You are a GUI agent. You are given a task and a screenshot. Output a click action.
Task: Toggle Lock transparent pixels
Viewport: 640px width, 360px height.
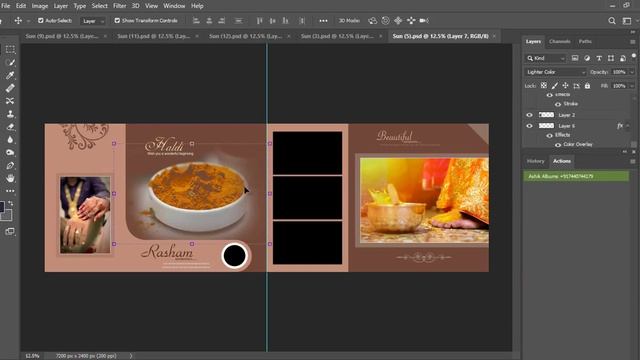tap(544, 86)
